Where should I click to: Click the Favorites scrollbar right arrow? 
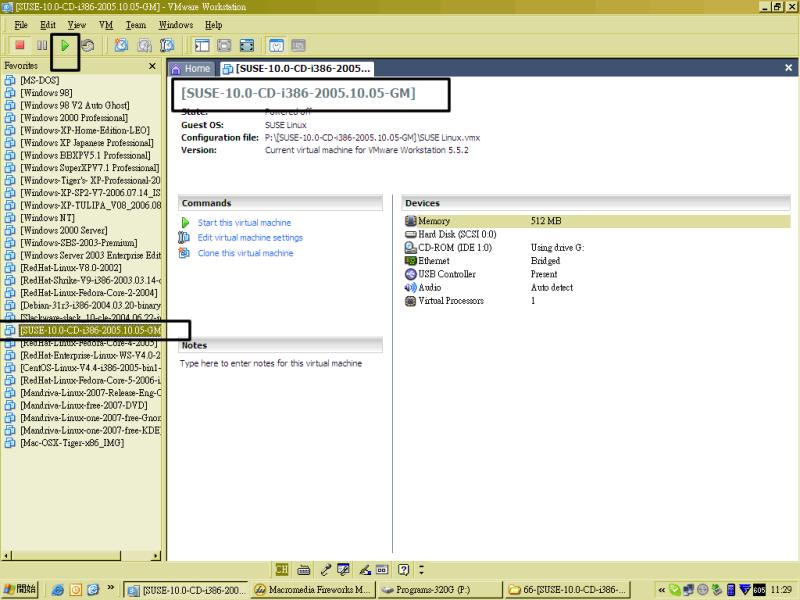(x=156, y=556)
